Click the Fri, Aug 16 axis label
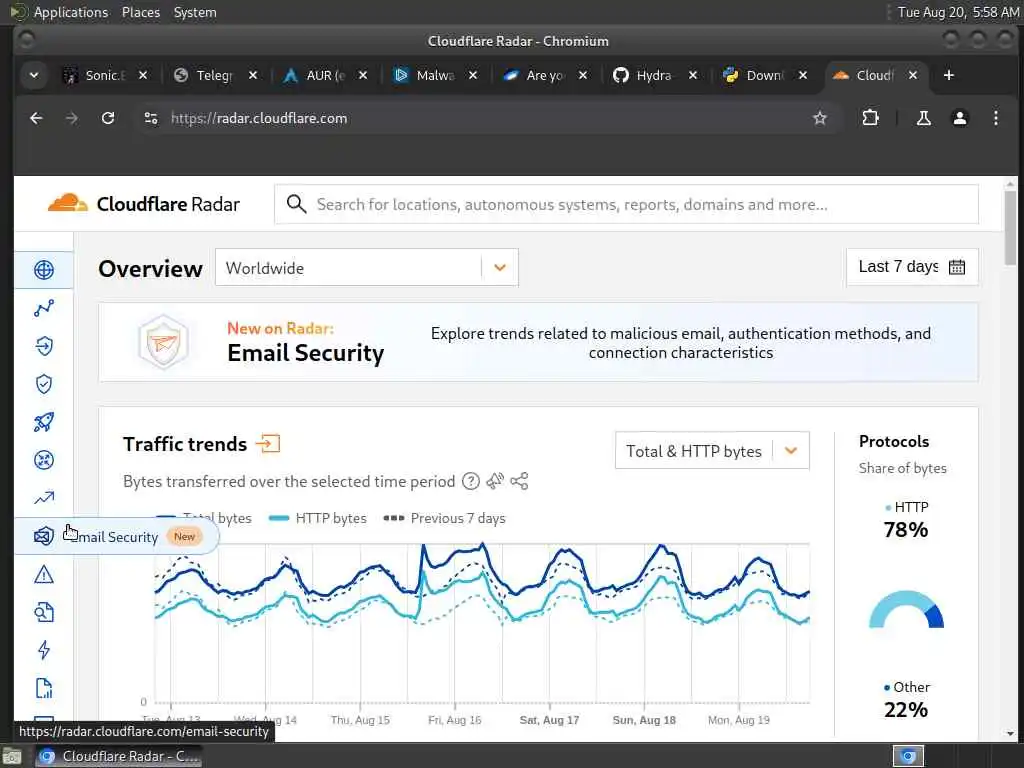 pos(455,720)
